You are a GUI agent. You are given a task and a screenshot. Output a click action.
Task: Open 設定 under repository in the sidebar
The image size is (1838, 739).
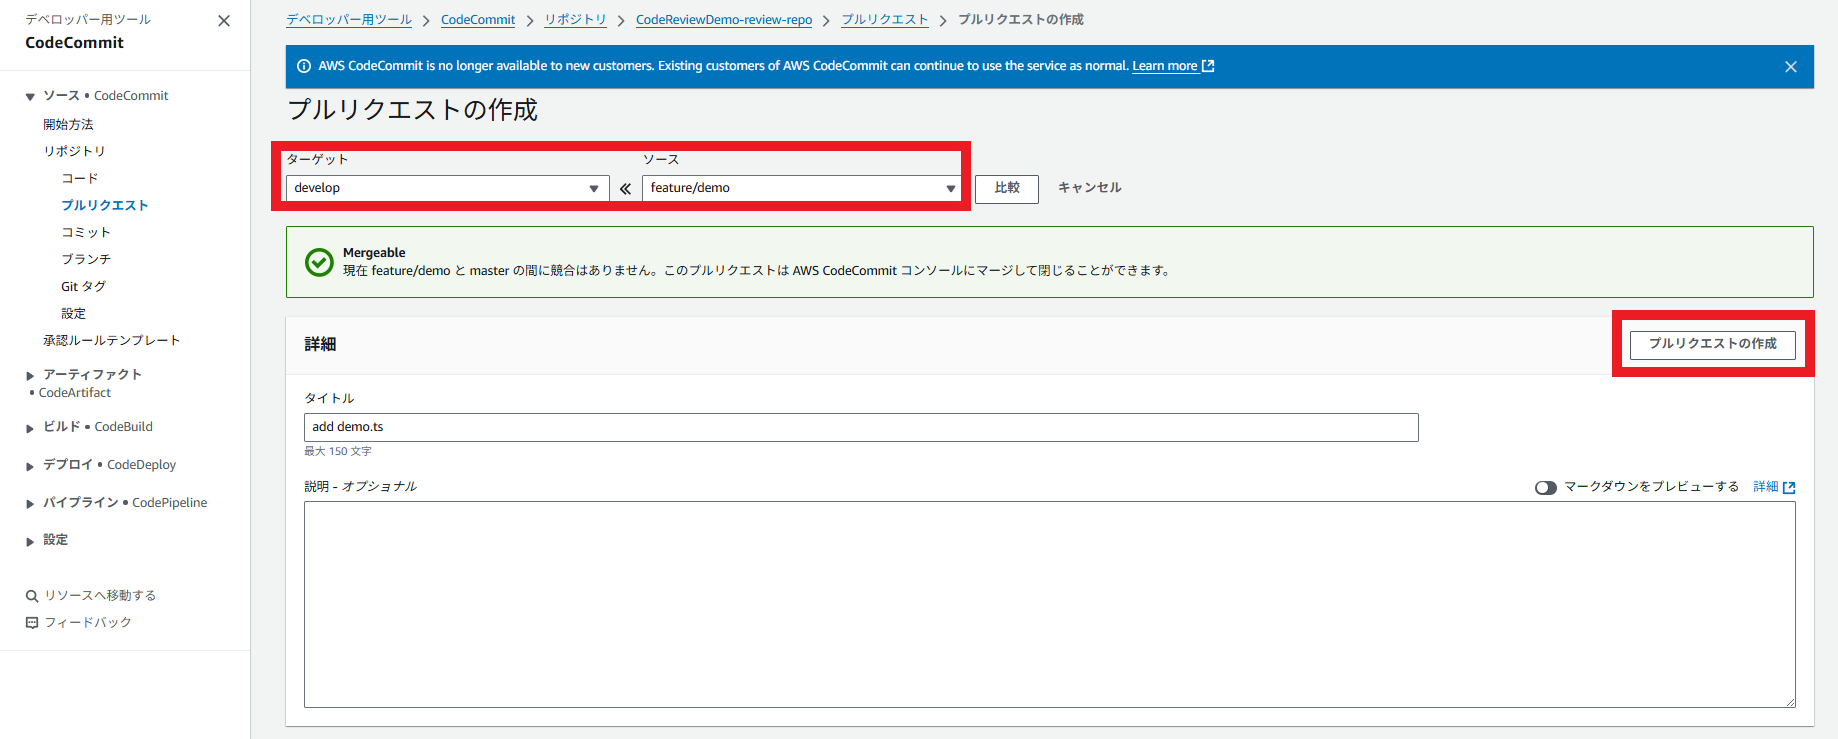coord(73,313)
